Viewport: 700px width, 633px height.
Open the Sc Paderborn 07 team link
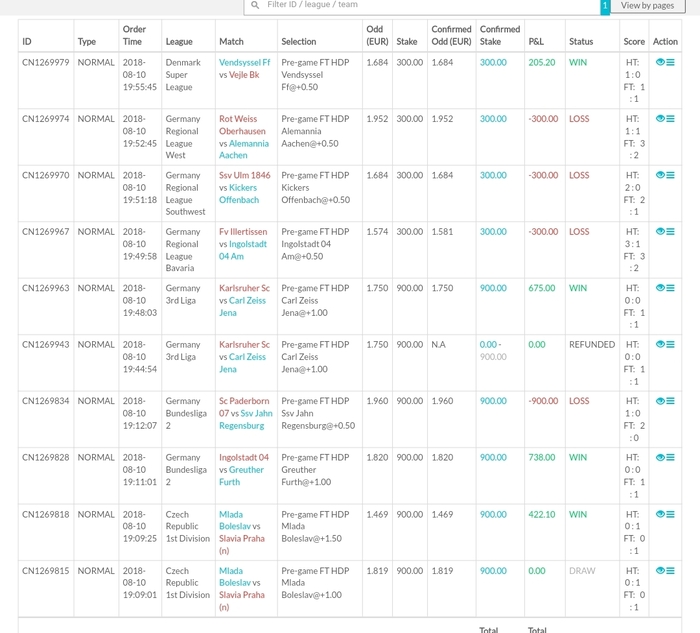(x=244, y=407)
